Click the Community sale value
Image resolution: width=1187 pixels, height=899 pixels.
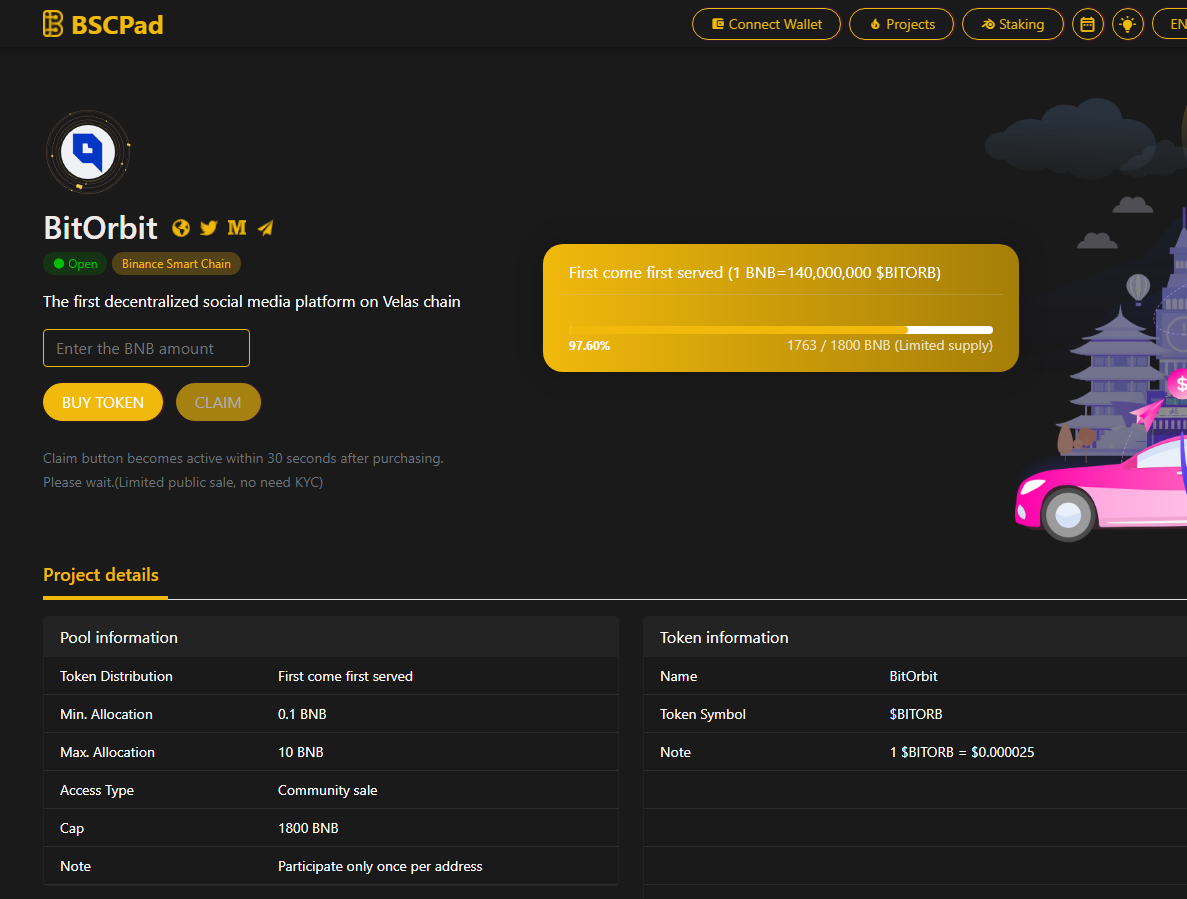328,790
